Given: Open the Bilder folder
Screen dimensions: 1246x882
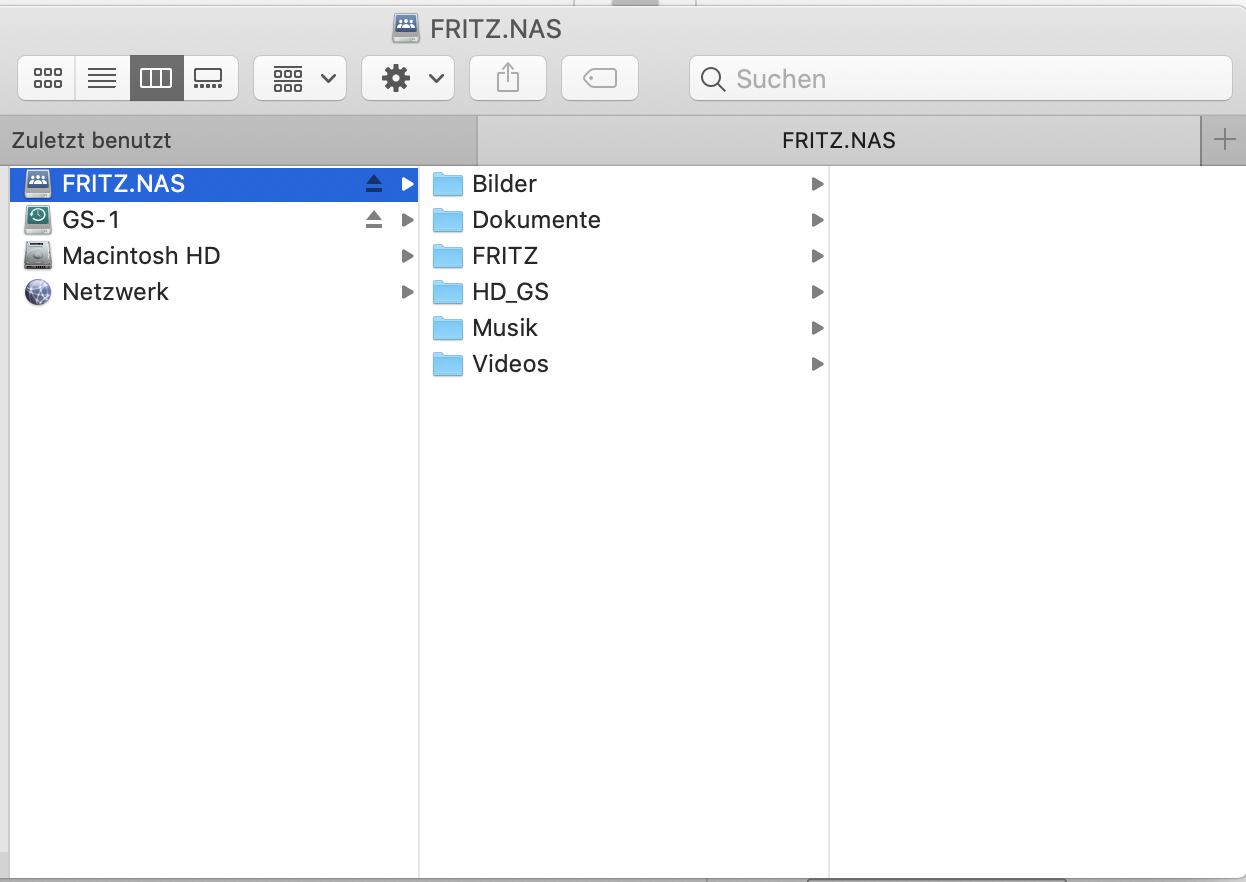Looking at the screenshot, I should [x=504, y=184].
